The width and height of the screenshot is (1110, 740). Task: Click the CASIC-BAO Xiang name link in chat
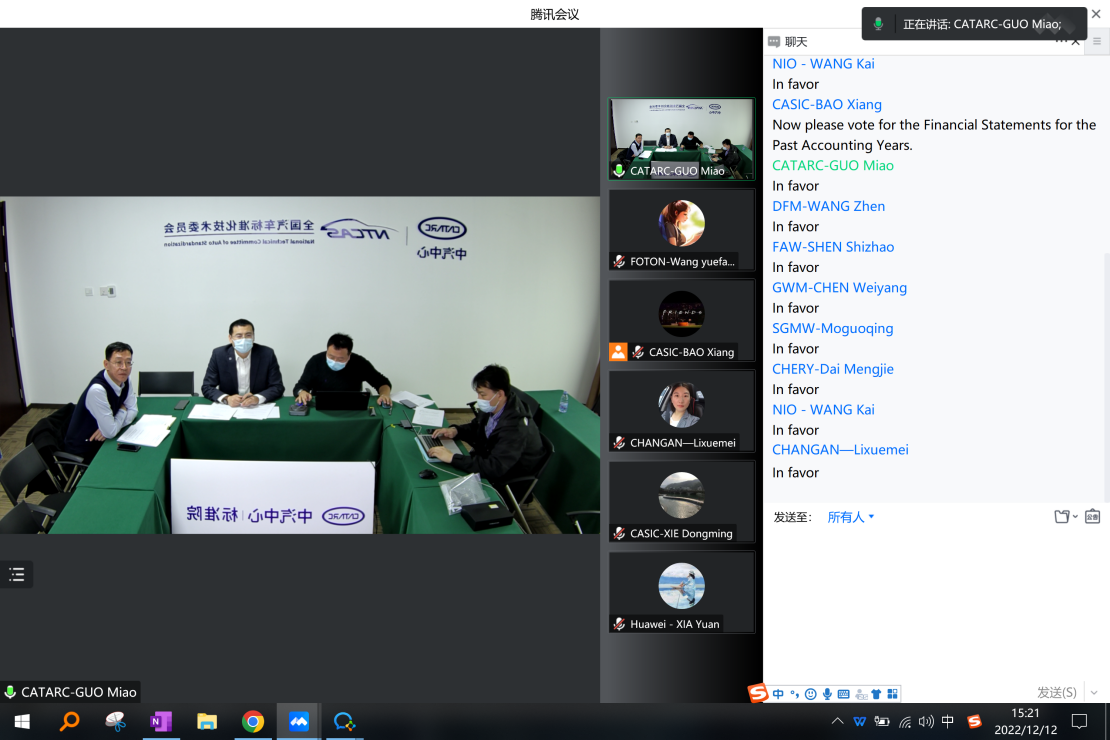pyautogui.click(x=826, y=104)
